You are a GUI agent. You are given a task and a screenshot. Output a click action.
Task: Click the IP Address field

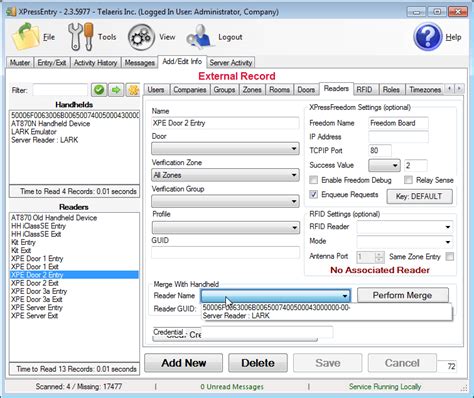(398, 137)
